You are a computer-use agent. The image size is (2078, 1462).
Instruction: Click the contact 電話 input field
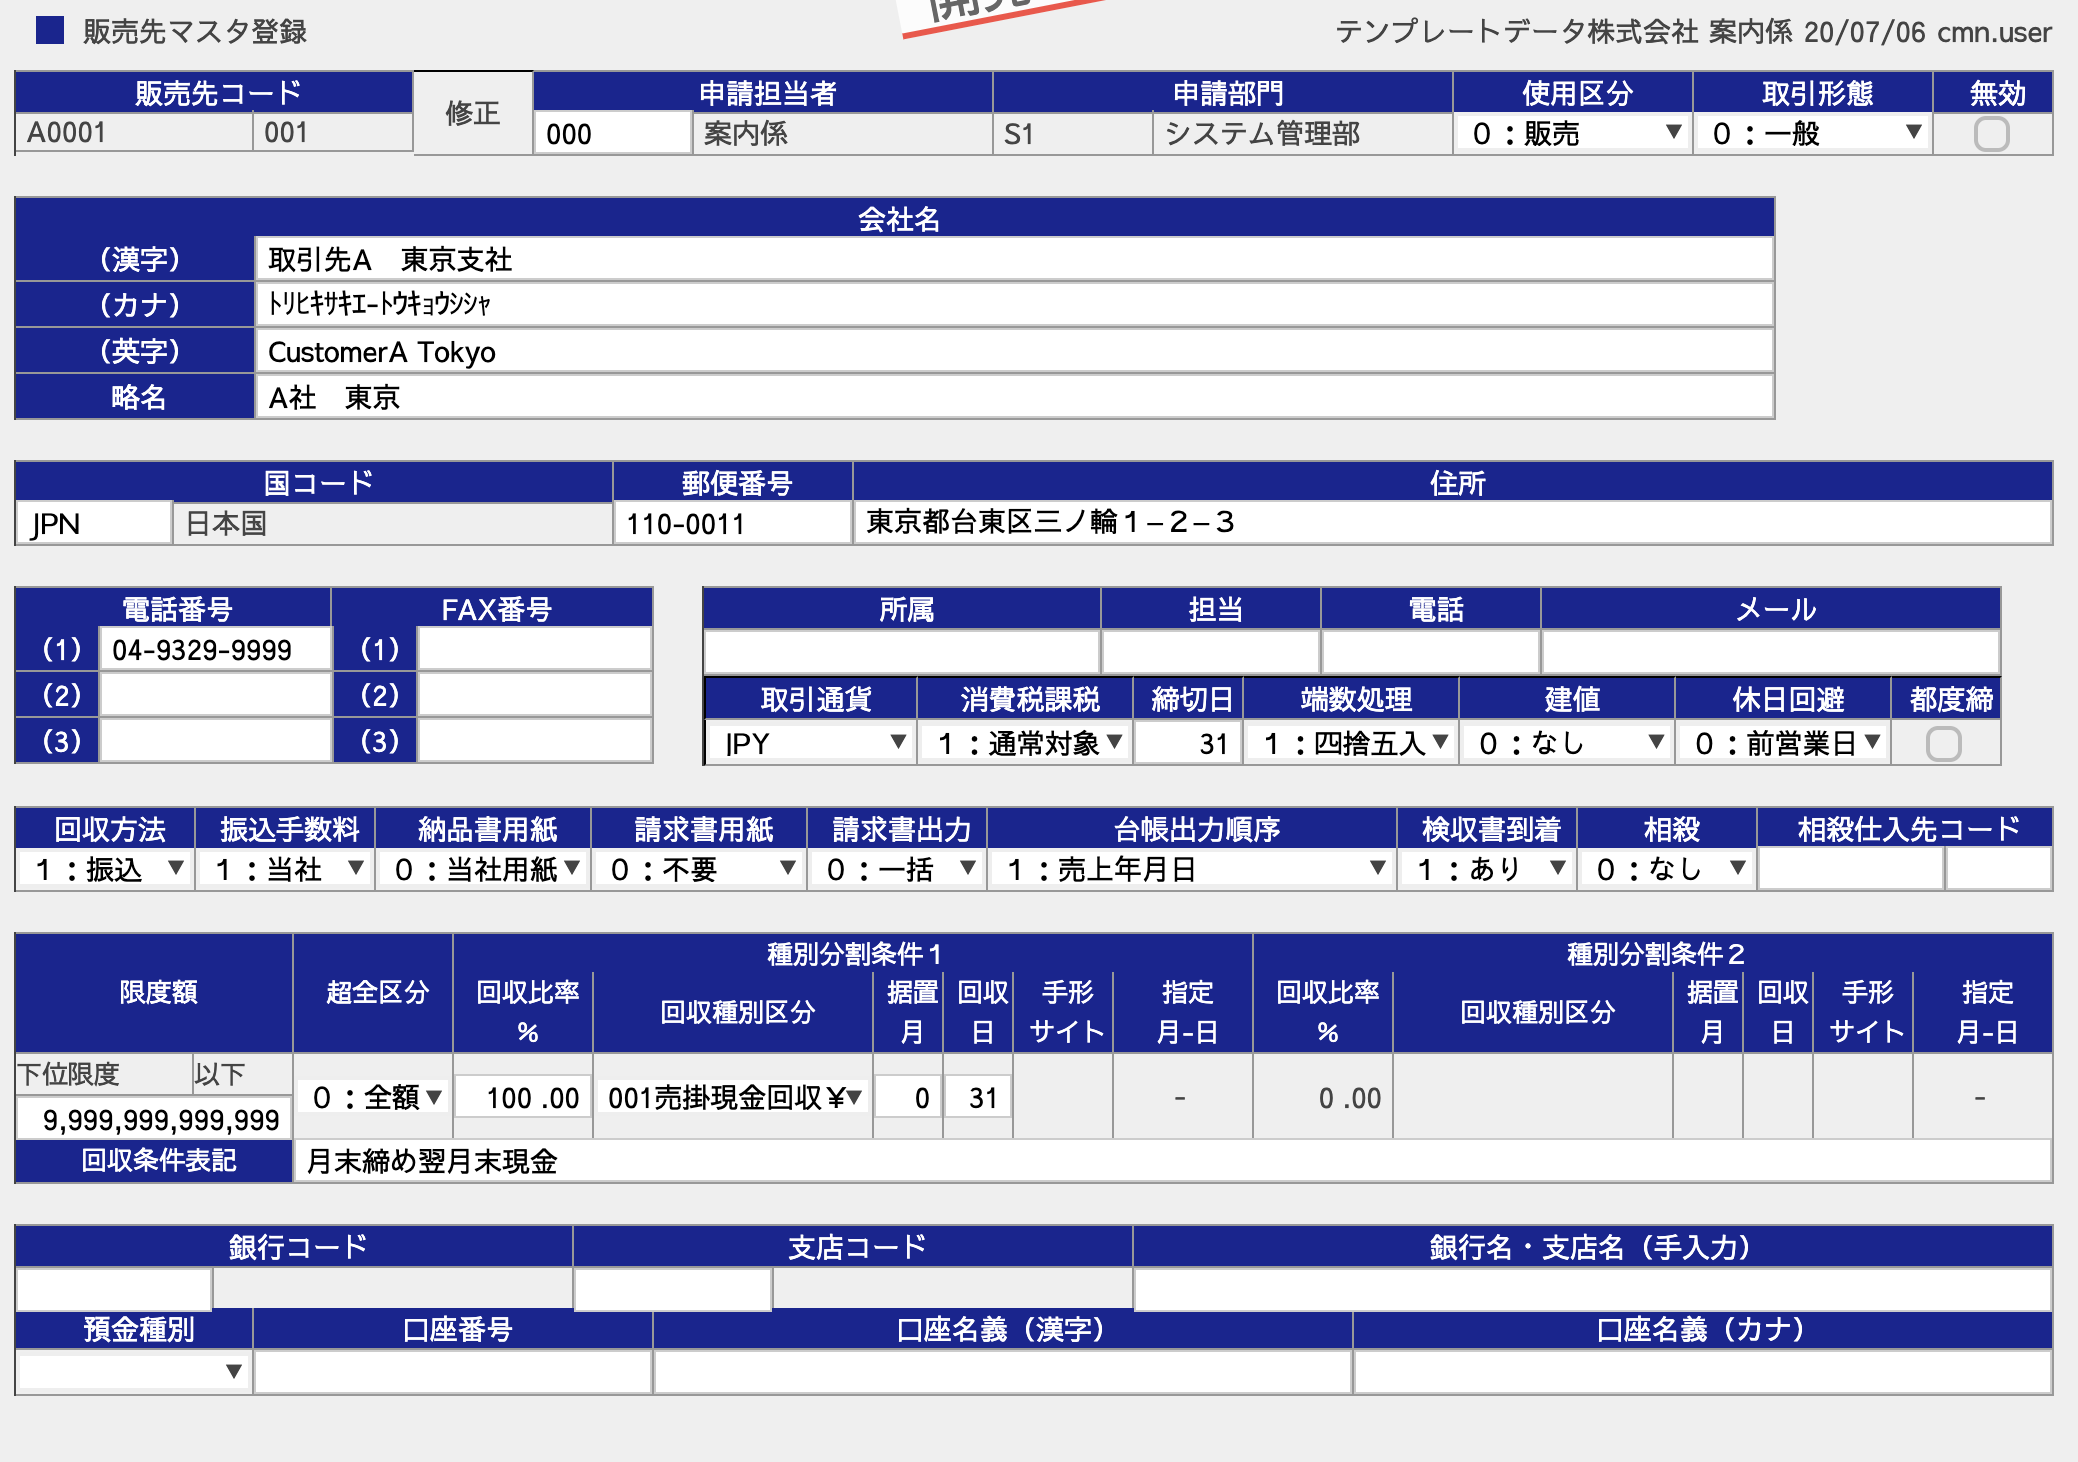(1431, 652)
